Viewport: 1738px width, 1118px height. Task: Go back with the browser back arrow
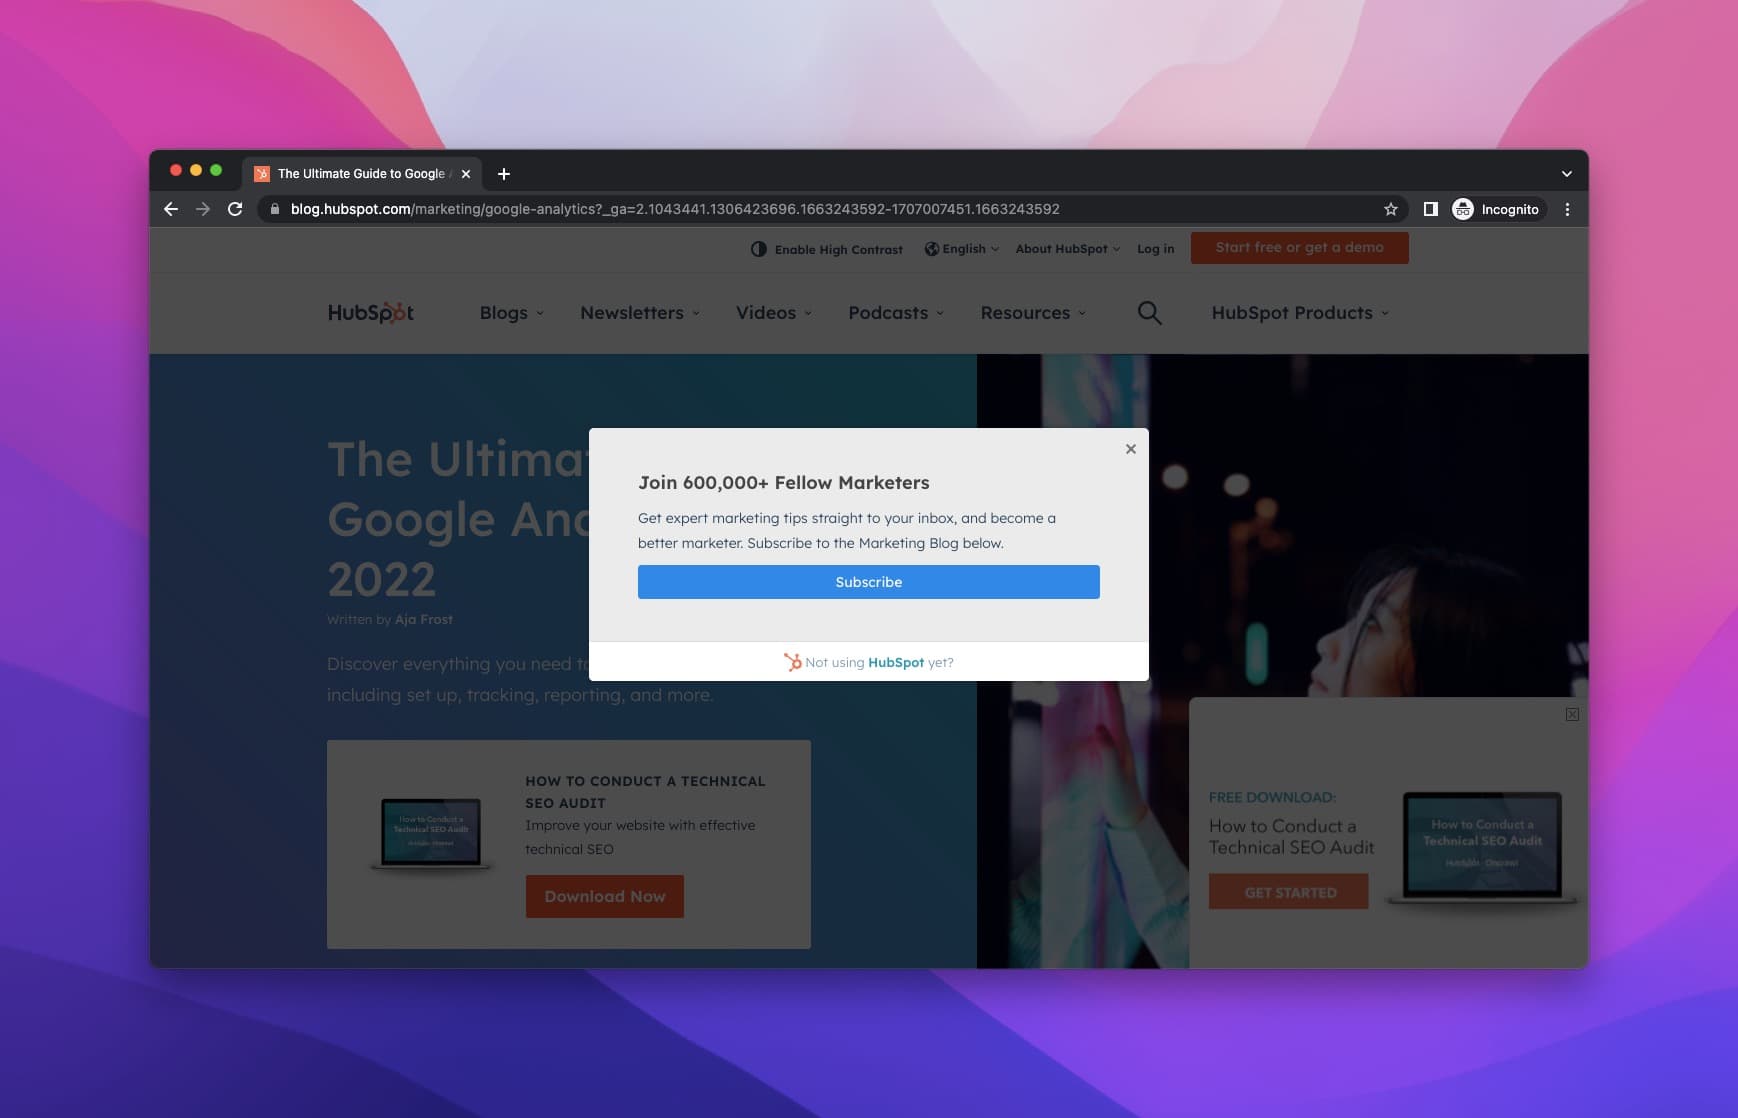[171, 209]
